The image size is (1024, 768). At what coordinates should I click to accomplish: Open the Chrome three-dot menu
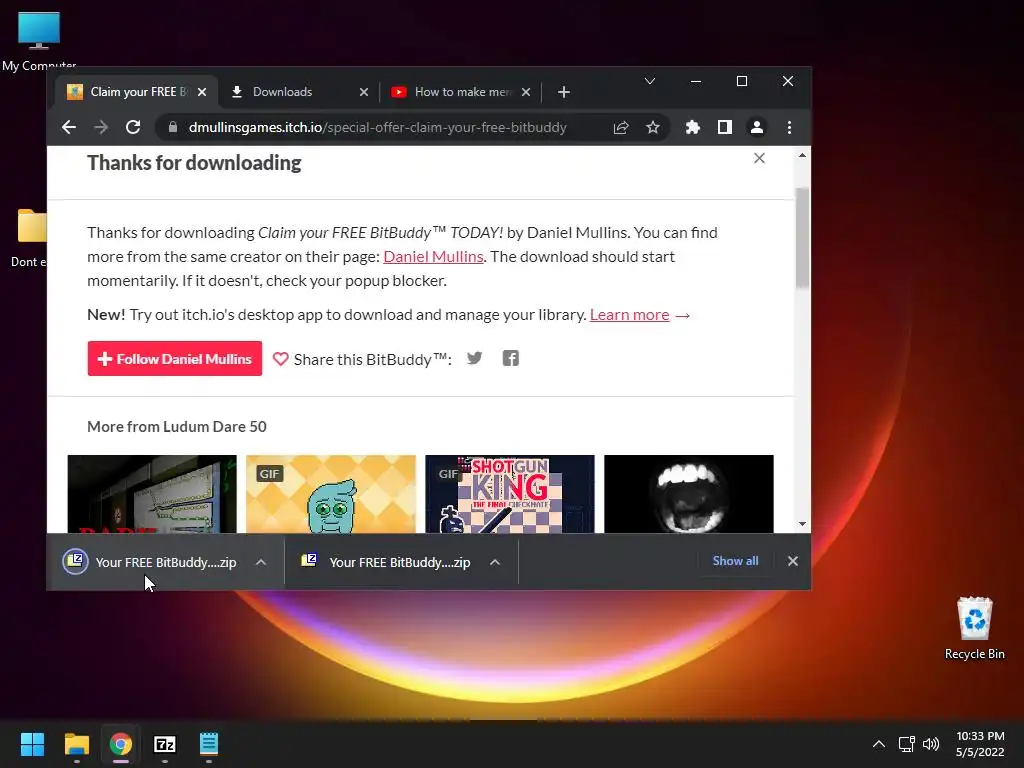pos(790,127)
